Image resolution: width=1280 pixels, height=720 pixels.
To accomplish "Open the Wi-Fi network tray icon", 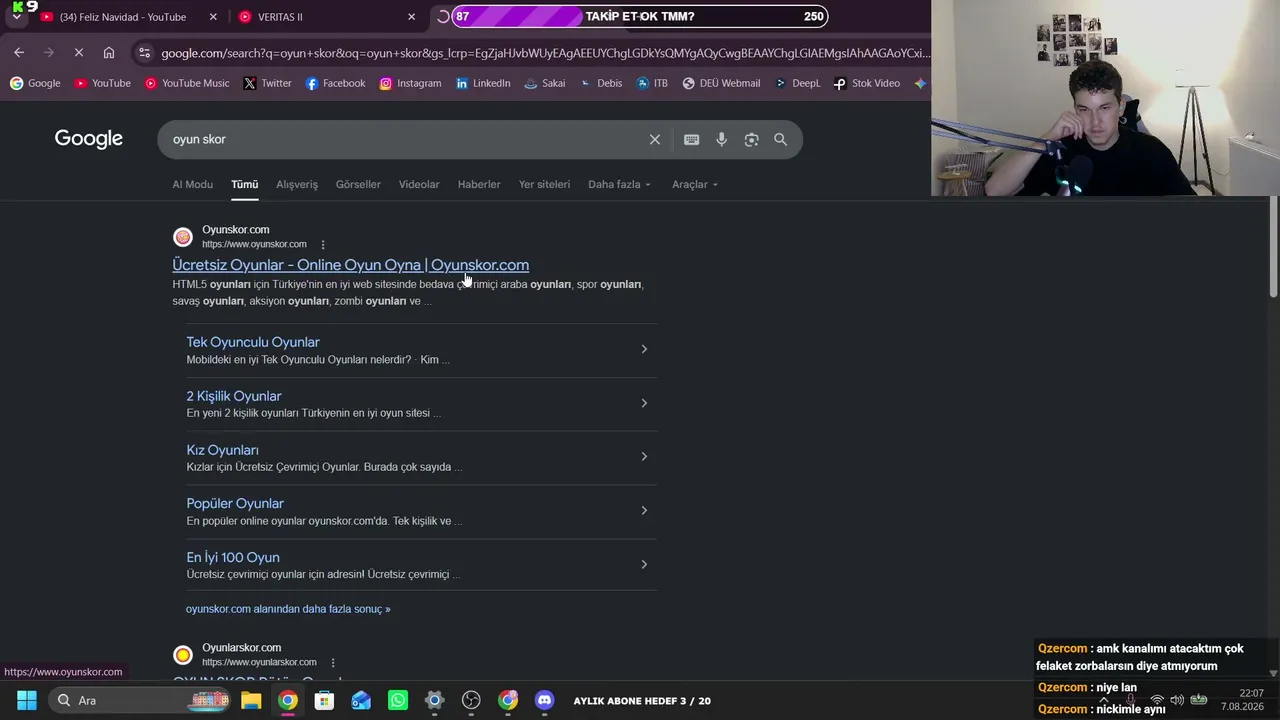I will tap(1157, 700).
